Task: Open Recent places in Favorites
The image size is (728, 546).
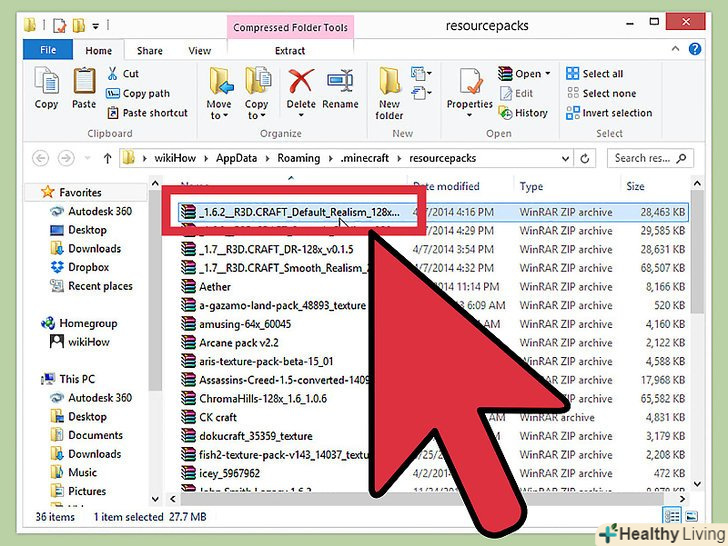Action: pyautogui.click(x=91, y=286)
